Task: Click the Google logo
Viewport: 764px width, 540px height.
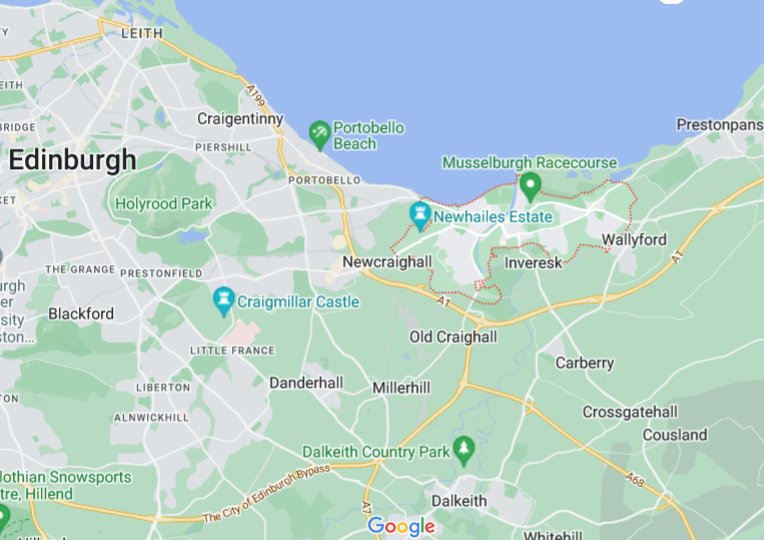Action: pos(401,526)
